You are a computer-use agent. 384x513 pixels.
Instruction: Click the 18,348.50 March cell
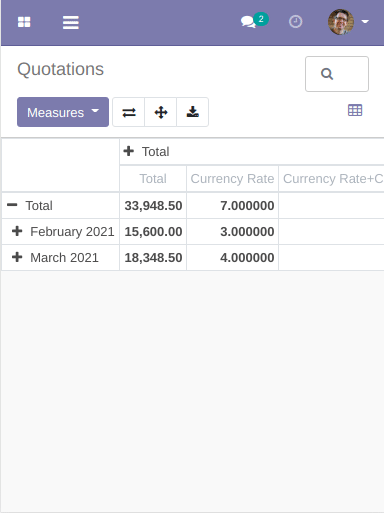pyautogui.click(x=153, y=258)
